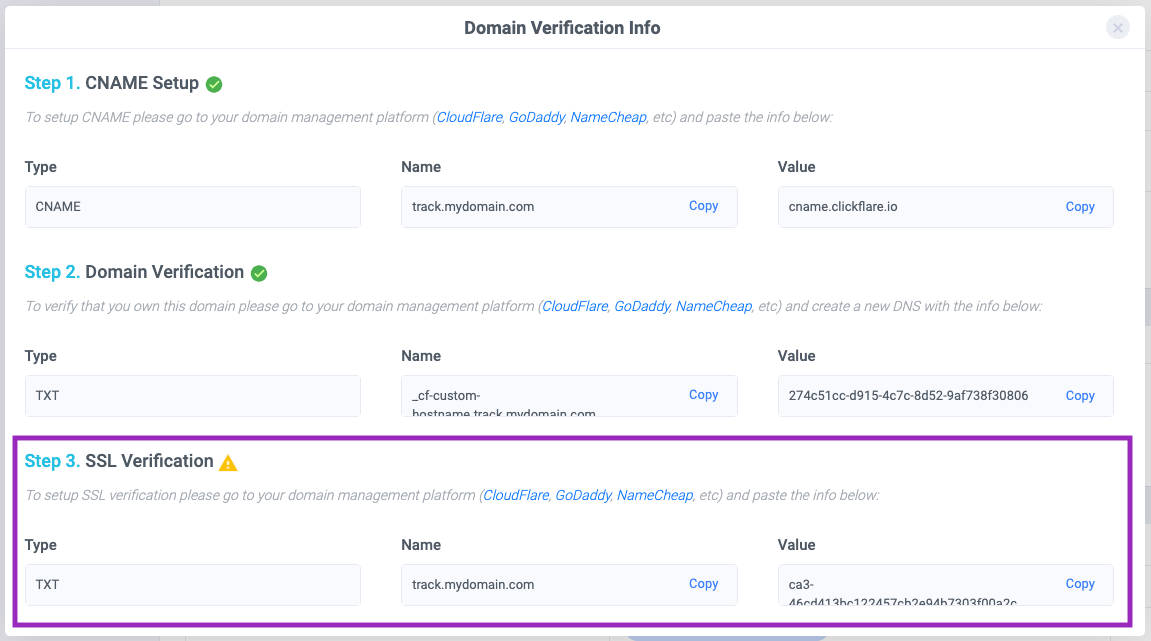1151x641 pixels.
Task: Select the _cf-custom- name text in Step 2
Action: (446, 396)
